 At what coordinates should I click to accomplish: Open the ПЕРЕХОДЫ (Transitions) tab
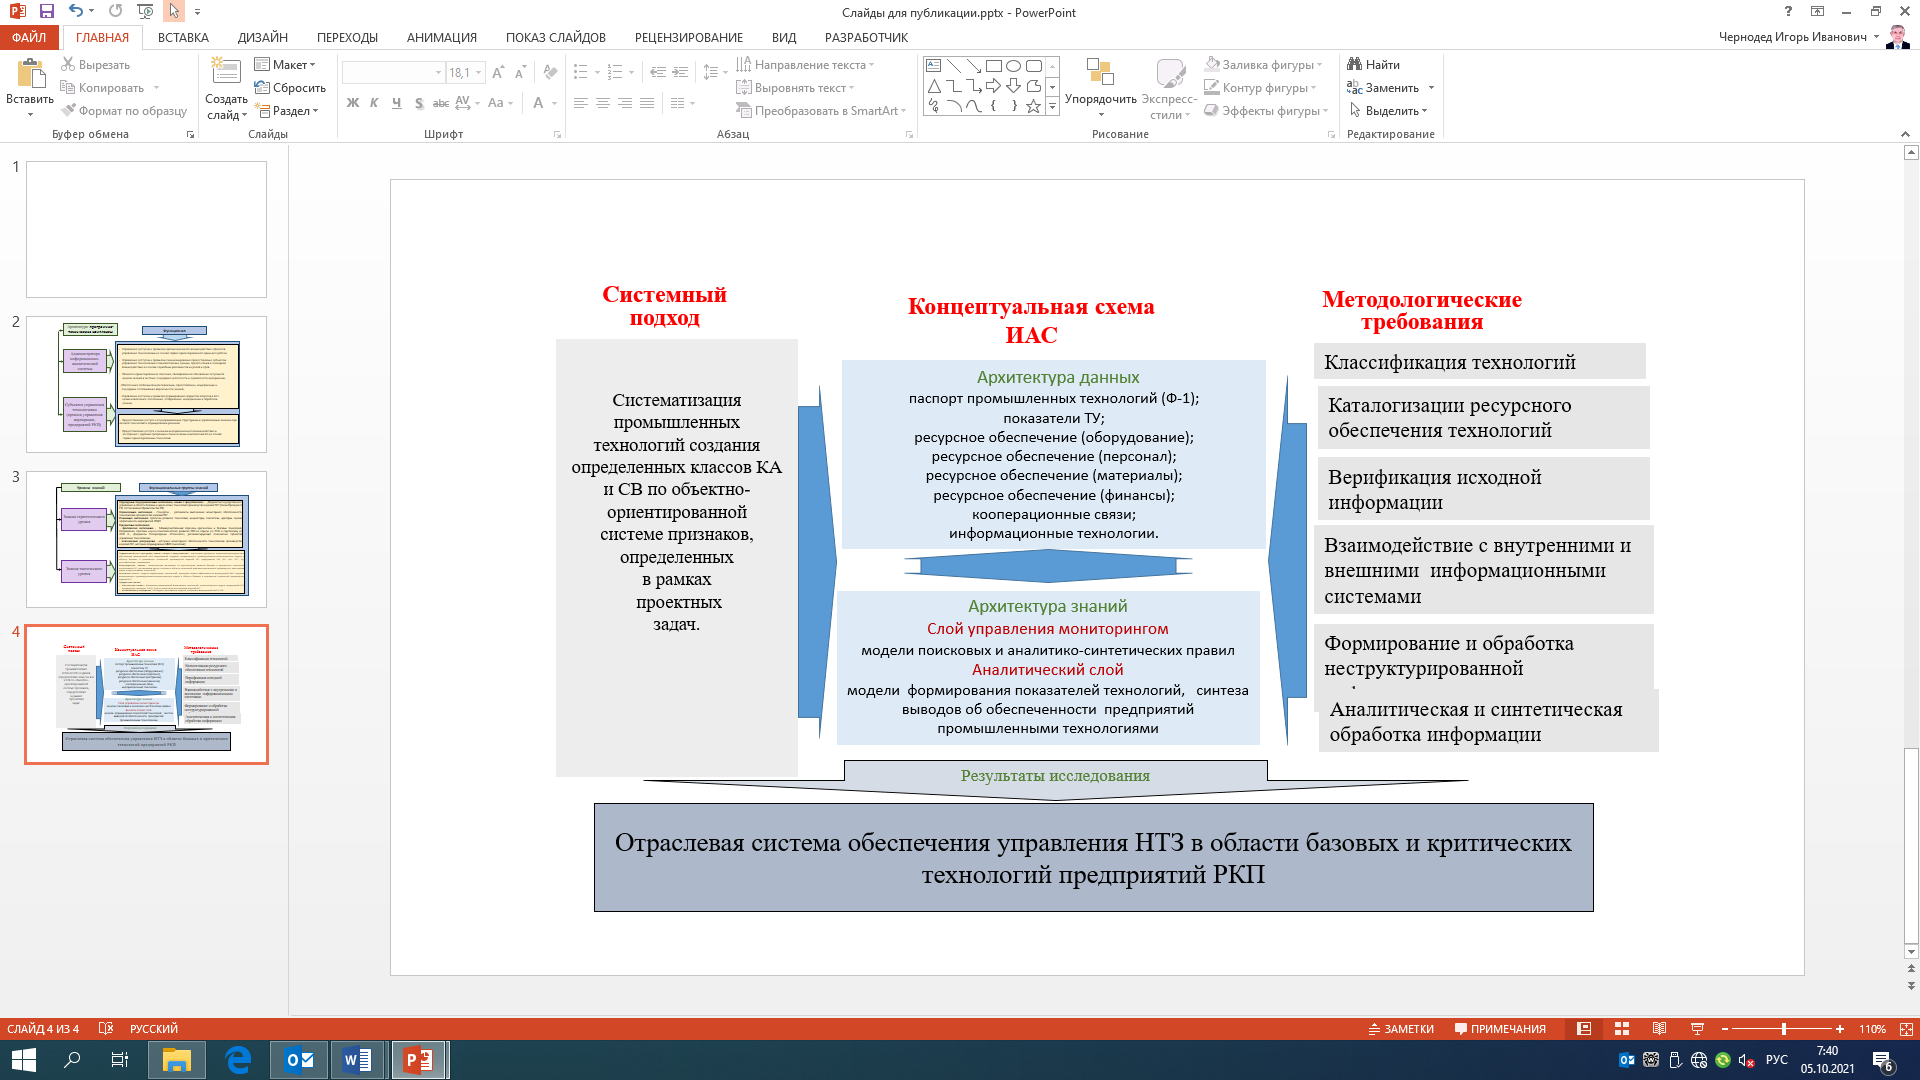tap(347, 37)
